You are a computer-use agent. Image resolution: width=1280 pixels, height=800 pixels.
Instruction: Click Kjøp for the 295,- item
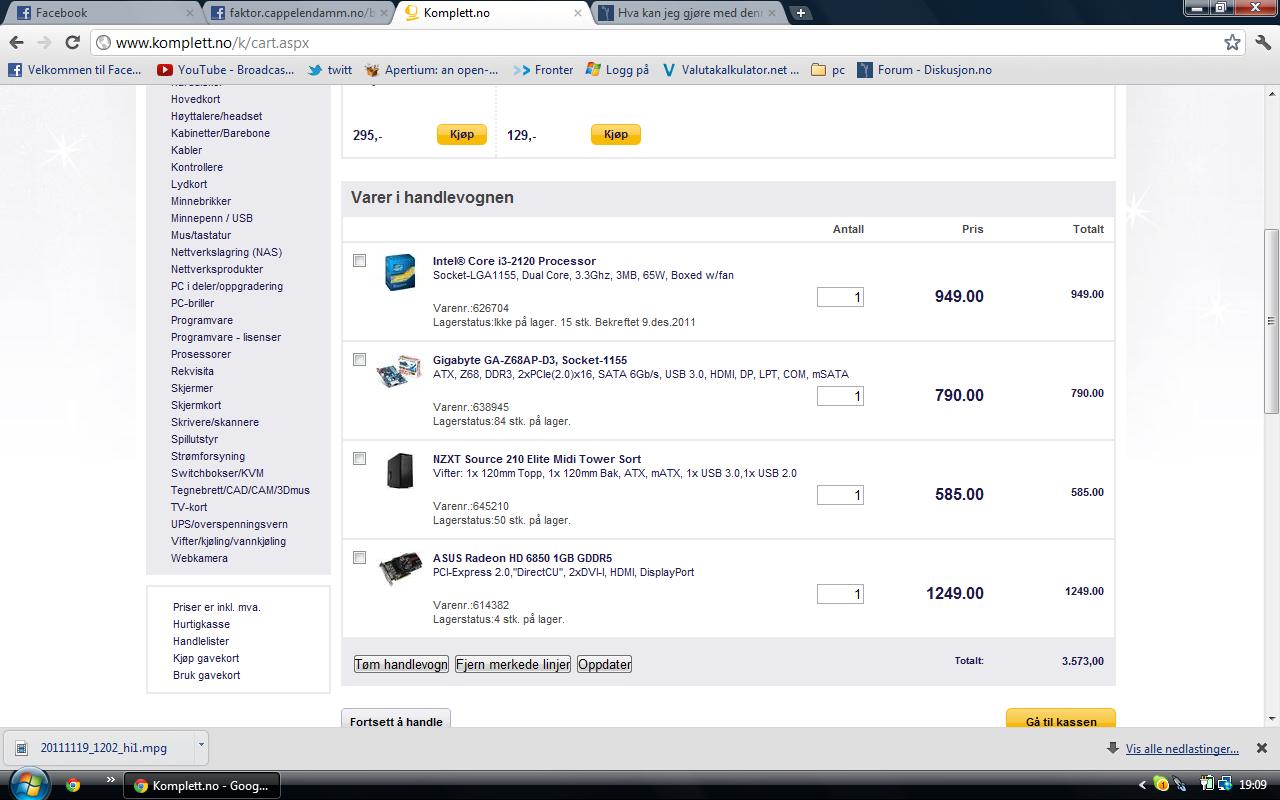462,134
